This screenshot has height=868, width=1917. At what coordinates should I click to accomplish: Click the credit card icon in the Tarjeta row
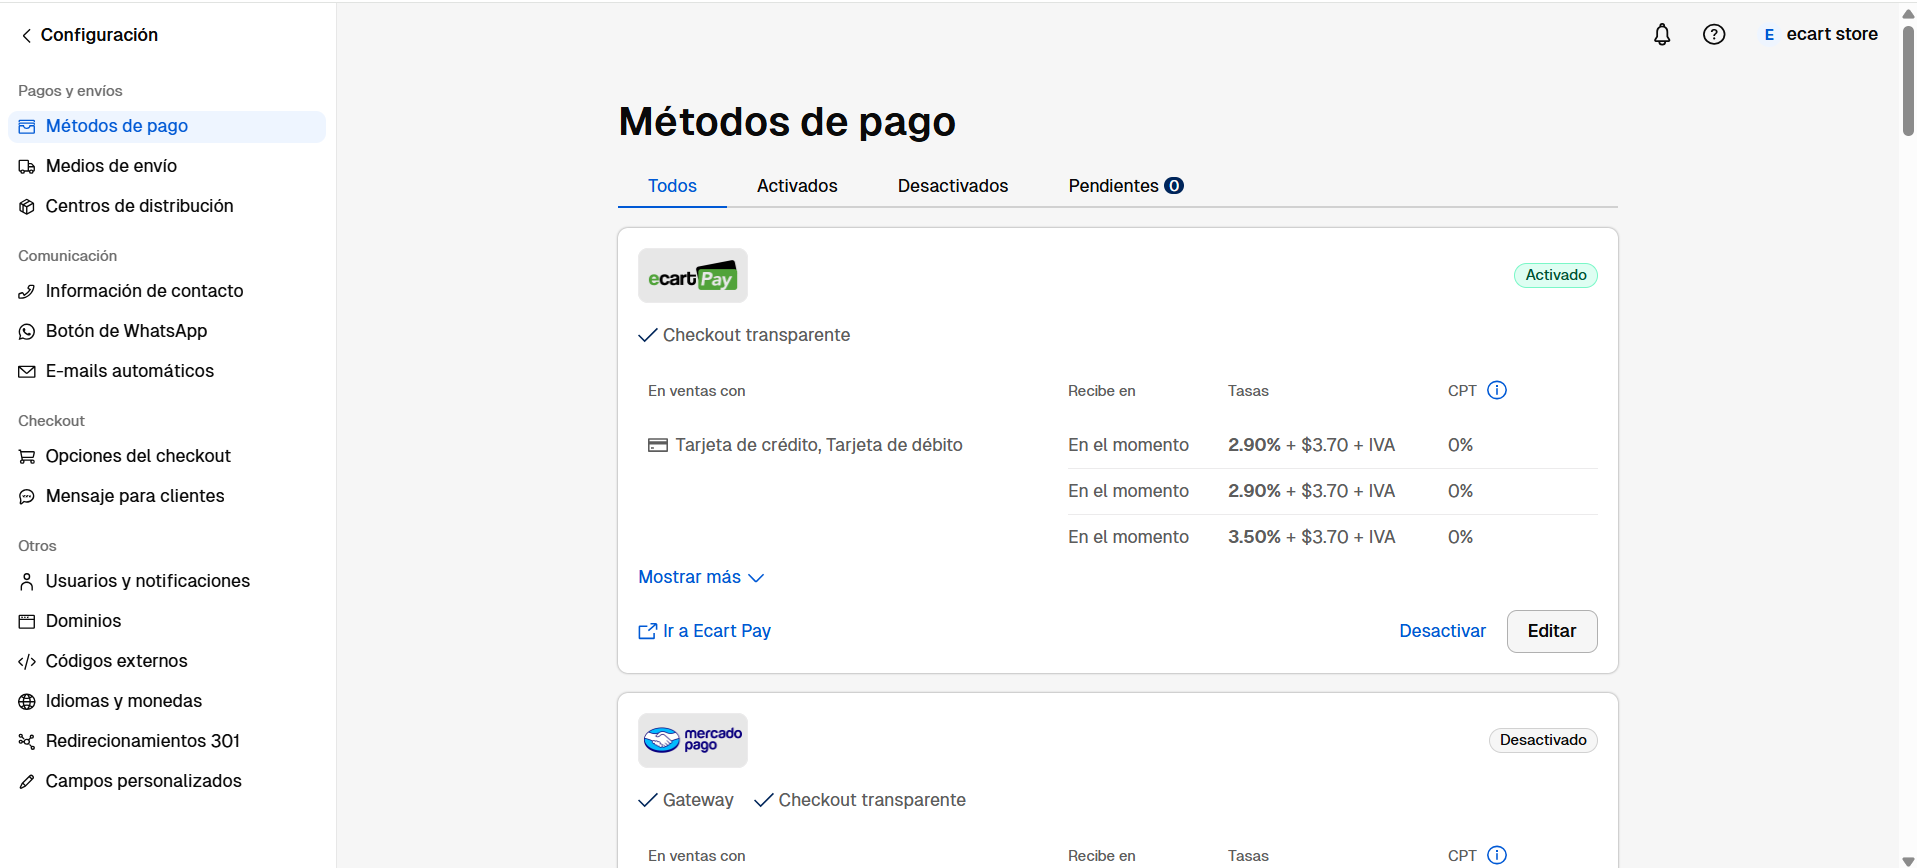coord(658,445)
